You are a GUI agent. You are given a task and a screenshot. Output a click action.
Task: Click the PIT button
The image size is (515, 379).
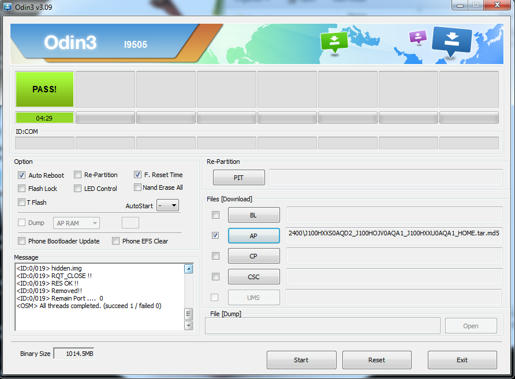coord(239,177)
